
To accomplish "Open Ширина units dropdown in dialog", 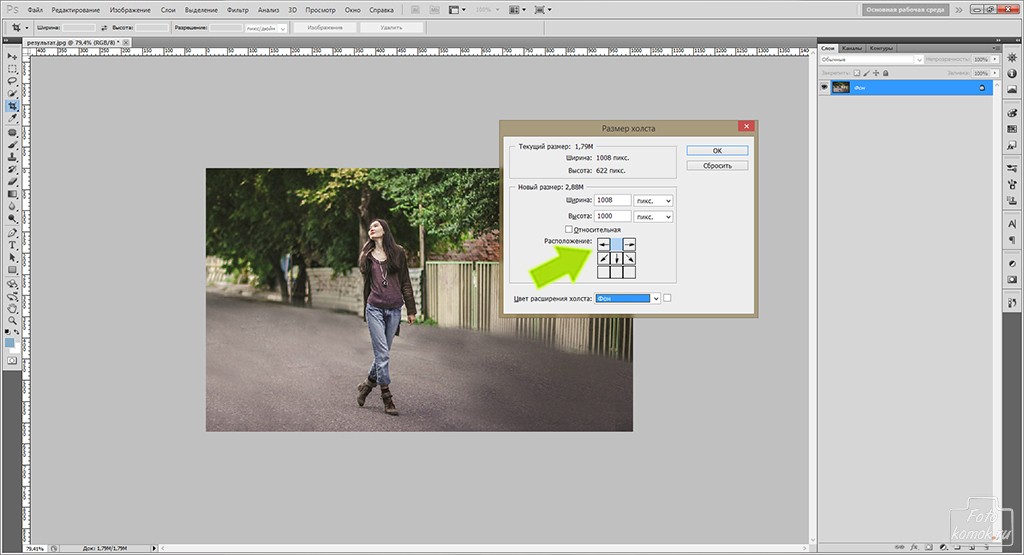I will click(653, 200).
